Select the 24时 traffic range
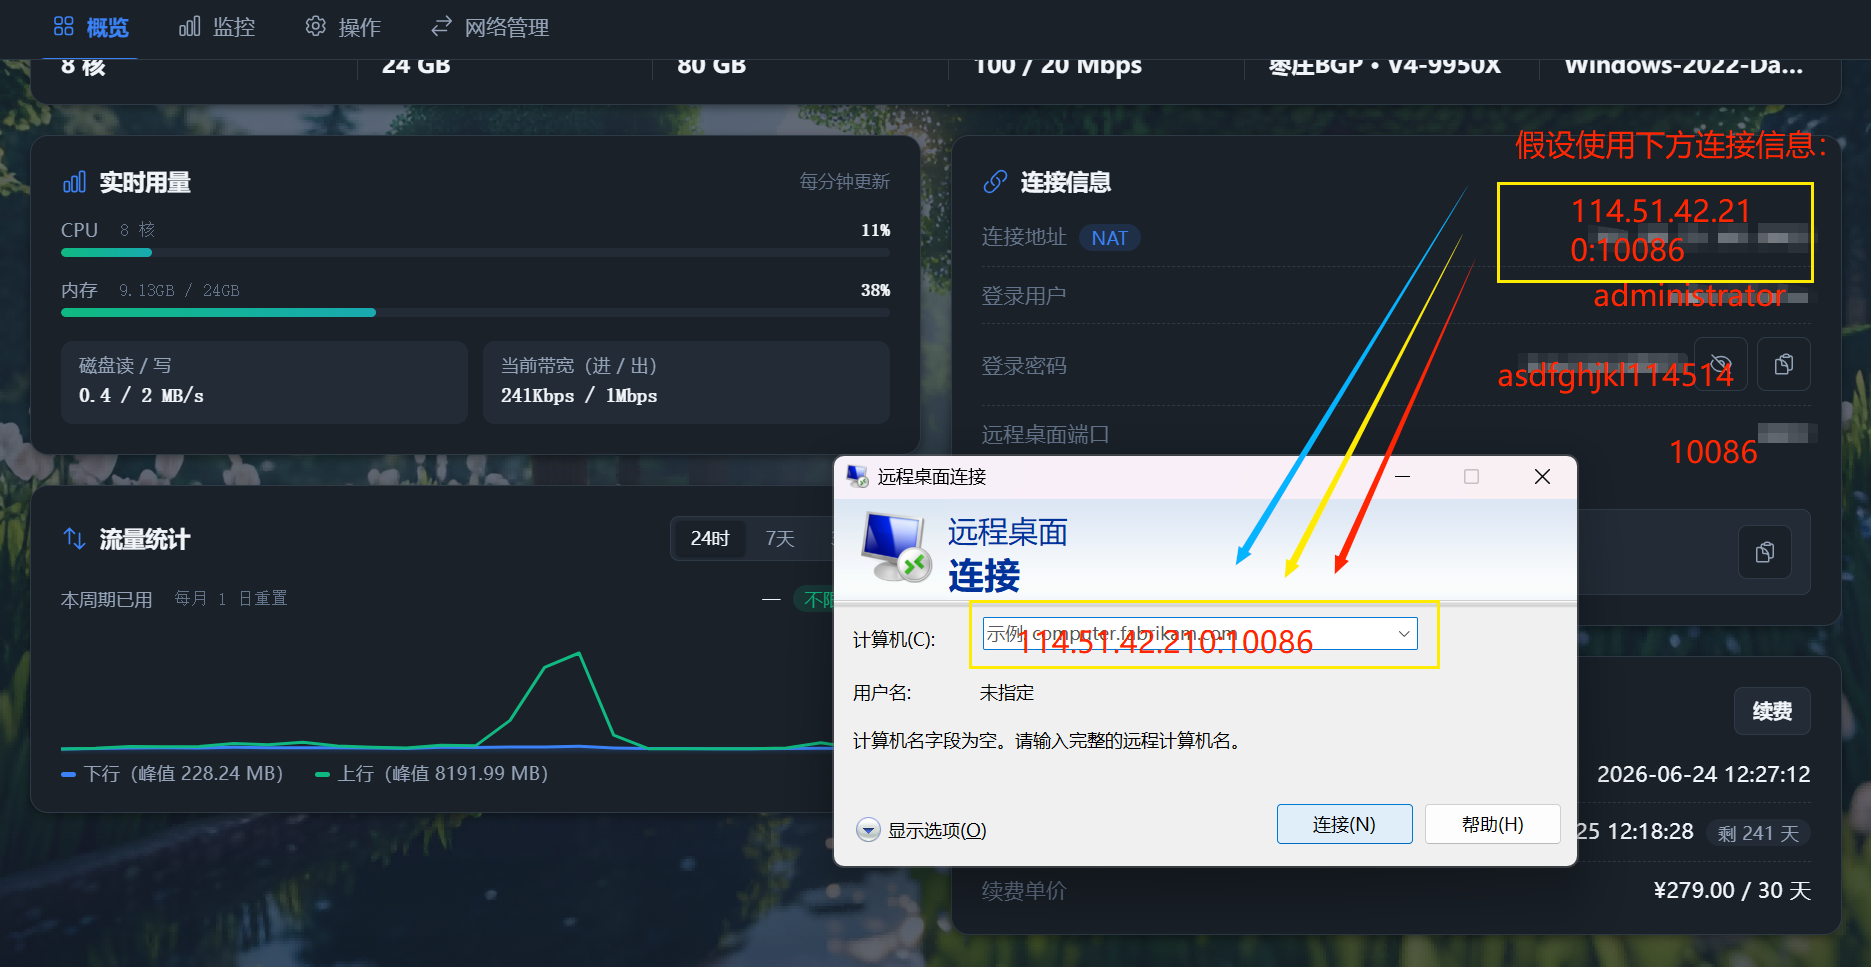Image resolution: width=1871 pixels, height=967 pixels. [709, 539]
